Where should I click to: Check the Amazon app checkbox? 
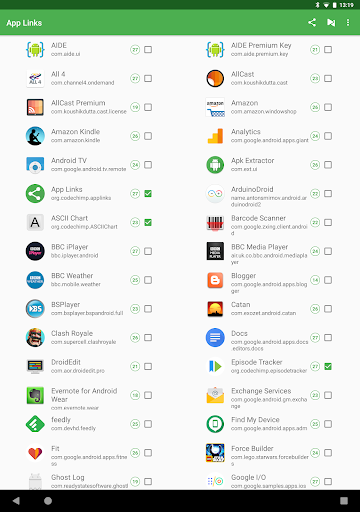coord(328,107)
